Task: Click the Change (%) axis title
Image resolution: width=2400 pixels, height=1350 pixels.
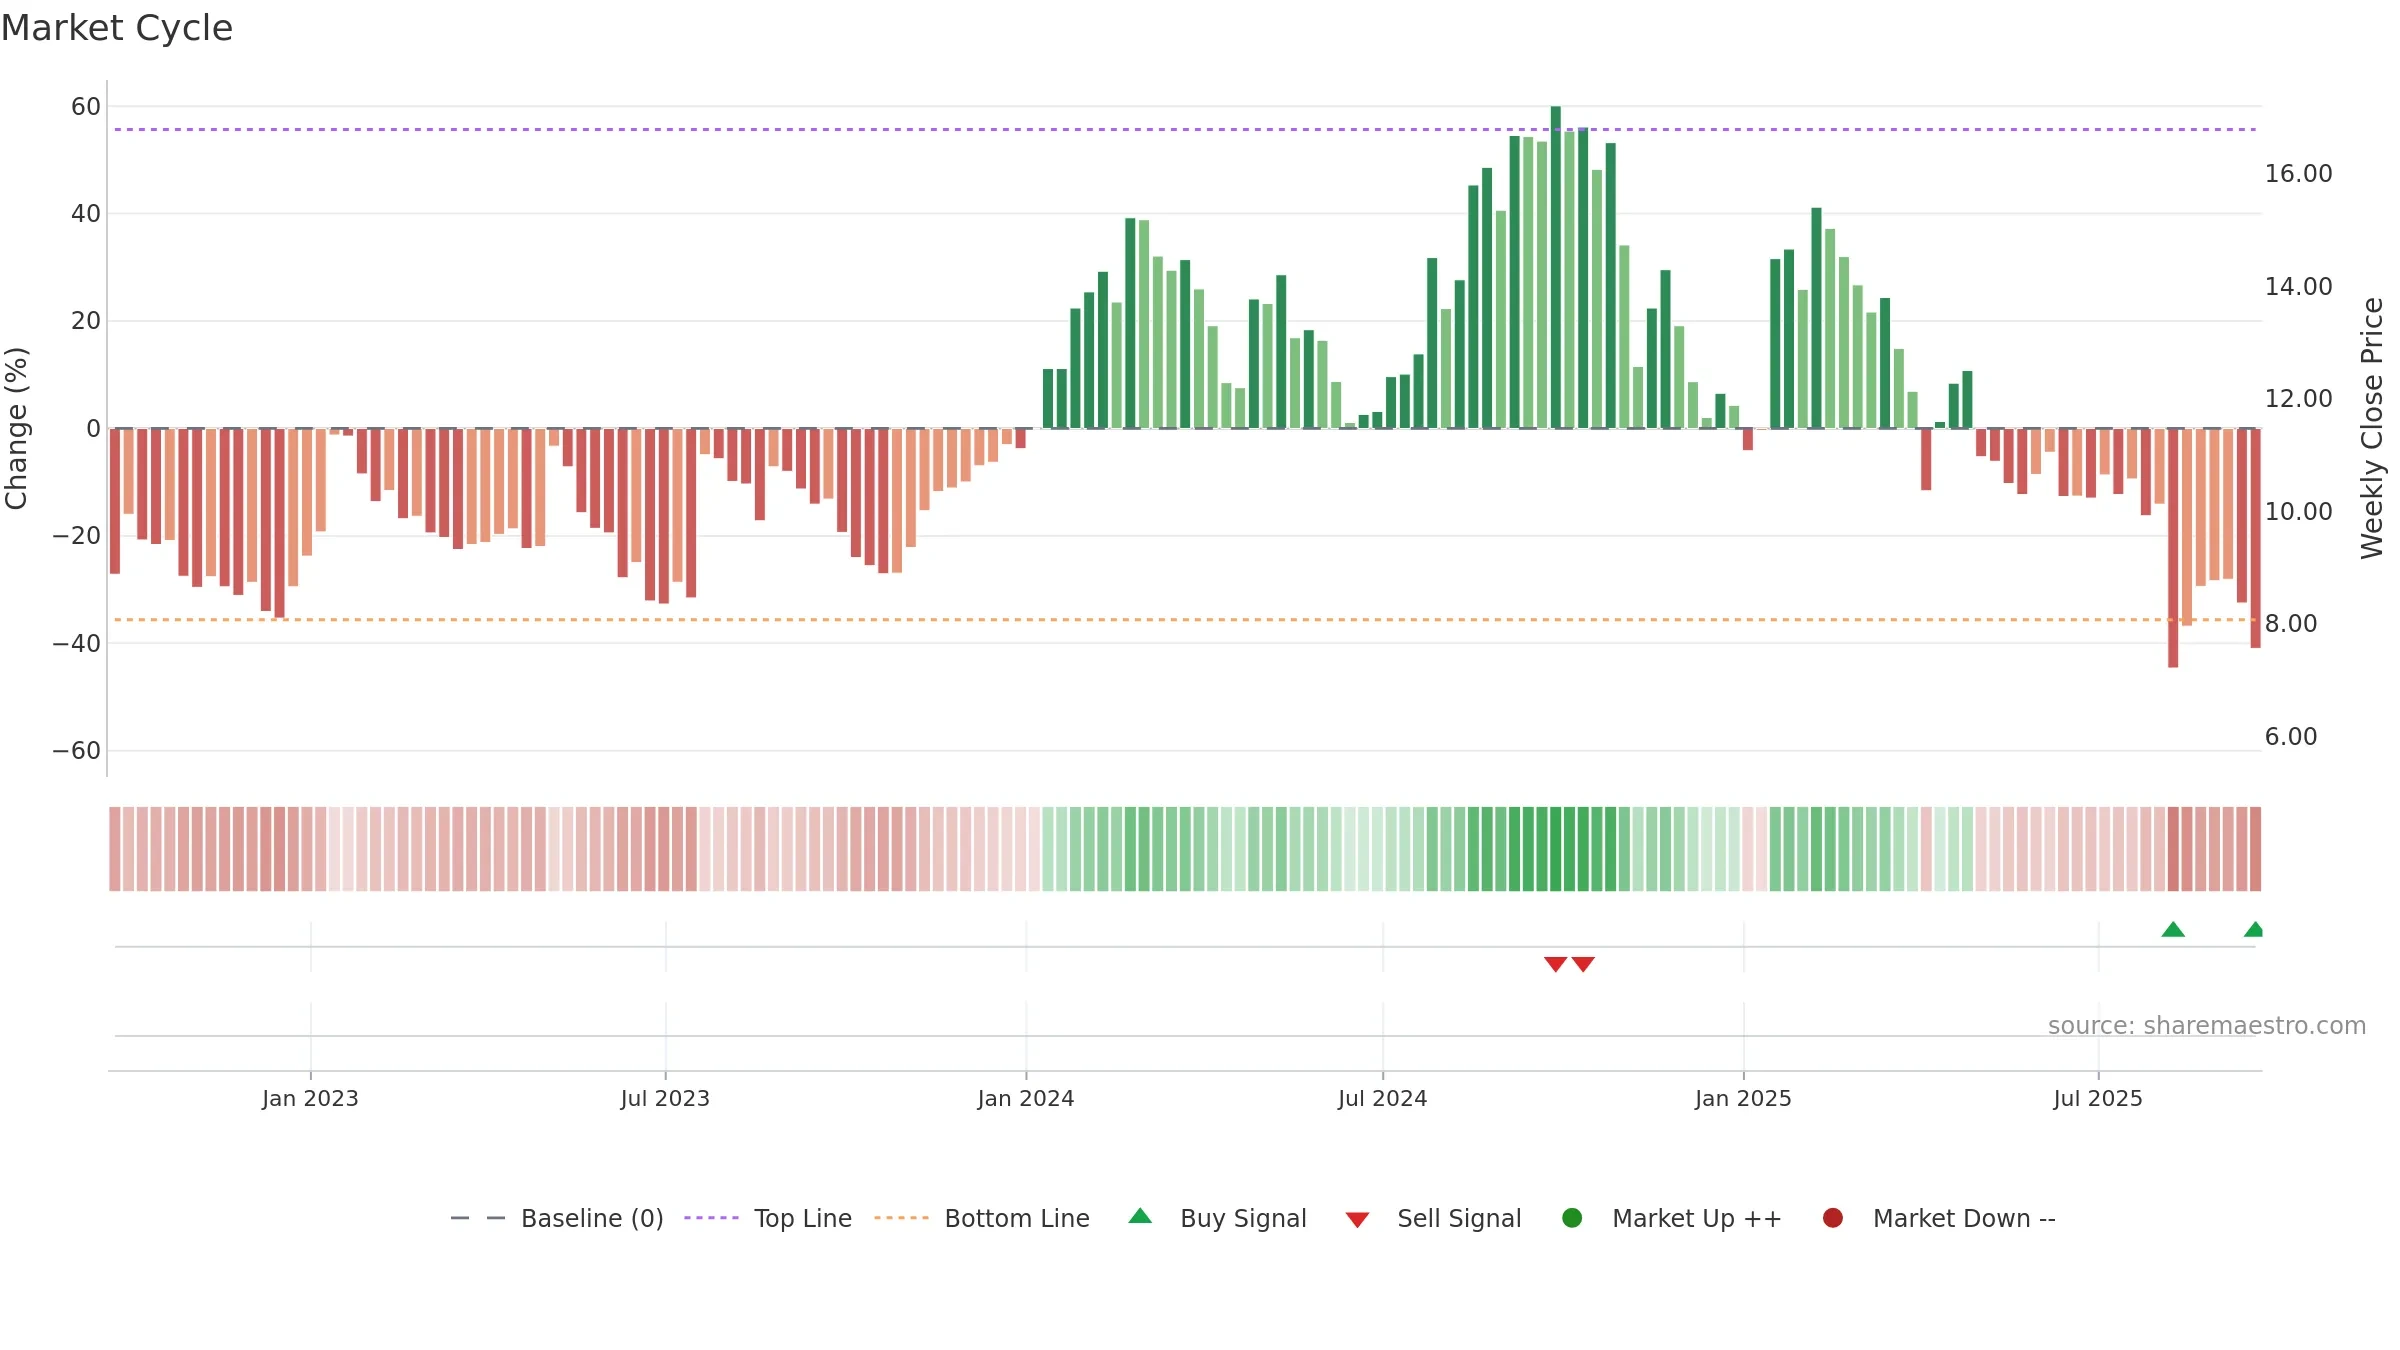Action: (16, 428)
